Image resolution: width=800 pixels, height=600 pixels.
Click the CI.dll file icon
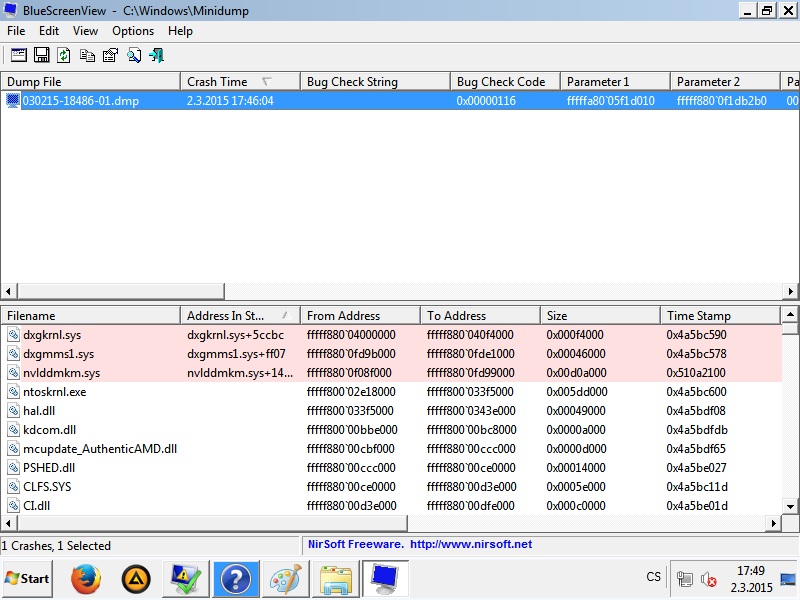coord(14,506)
